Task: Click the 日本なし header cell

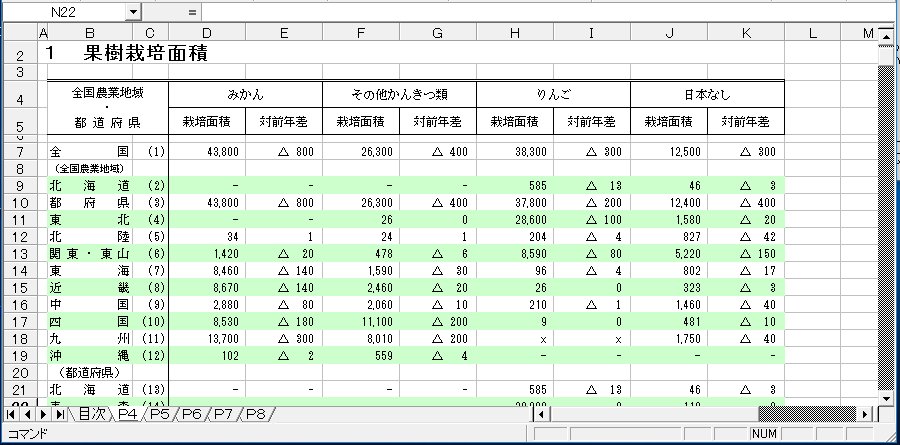Action: (707, 94)
